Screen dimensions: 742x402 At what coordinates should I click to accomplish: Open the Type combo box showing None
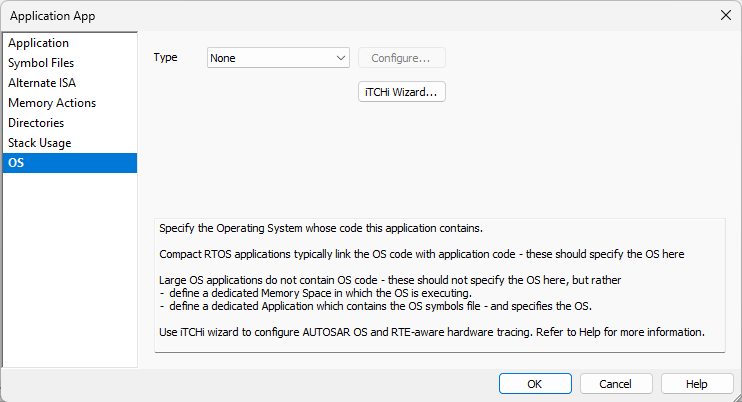point(270,58)
